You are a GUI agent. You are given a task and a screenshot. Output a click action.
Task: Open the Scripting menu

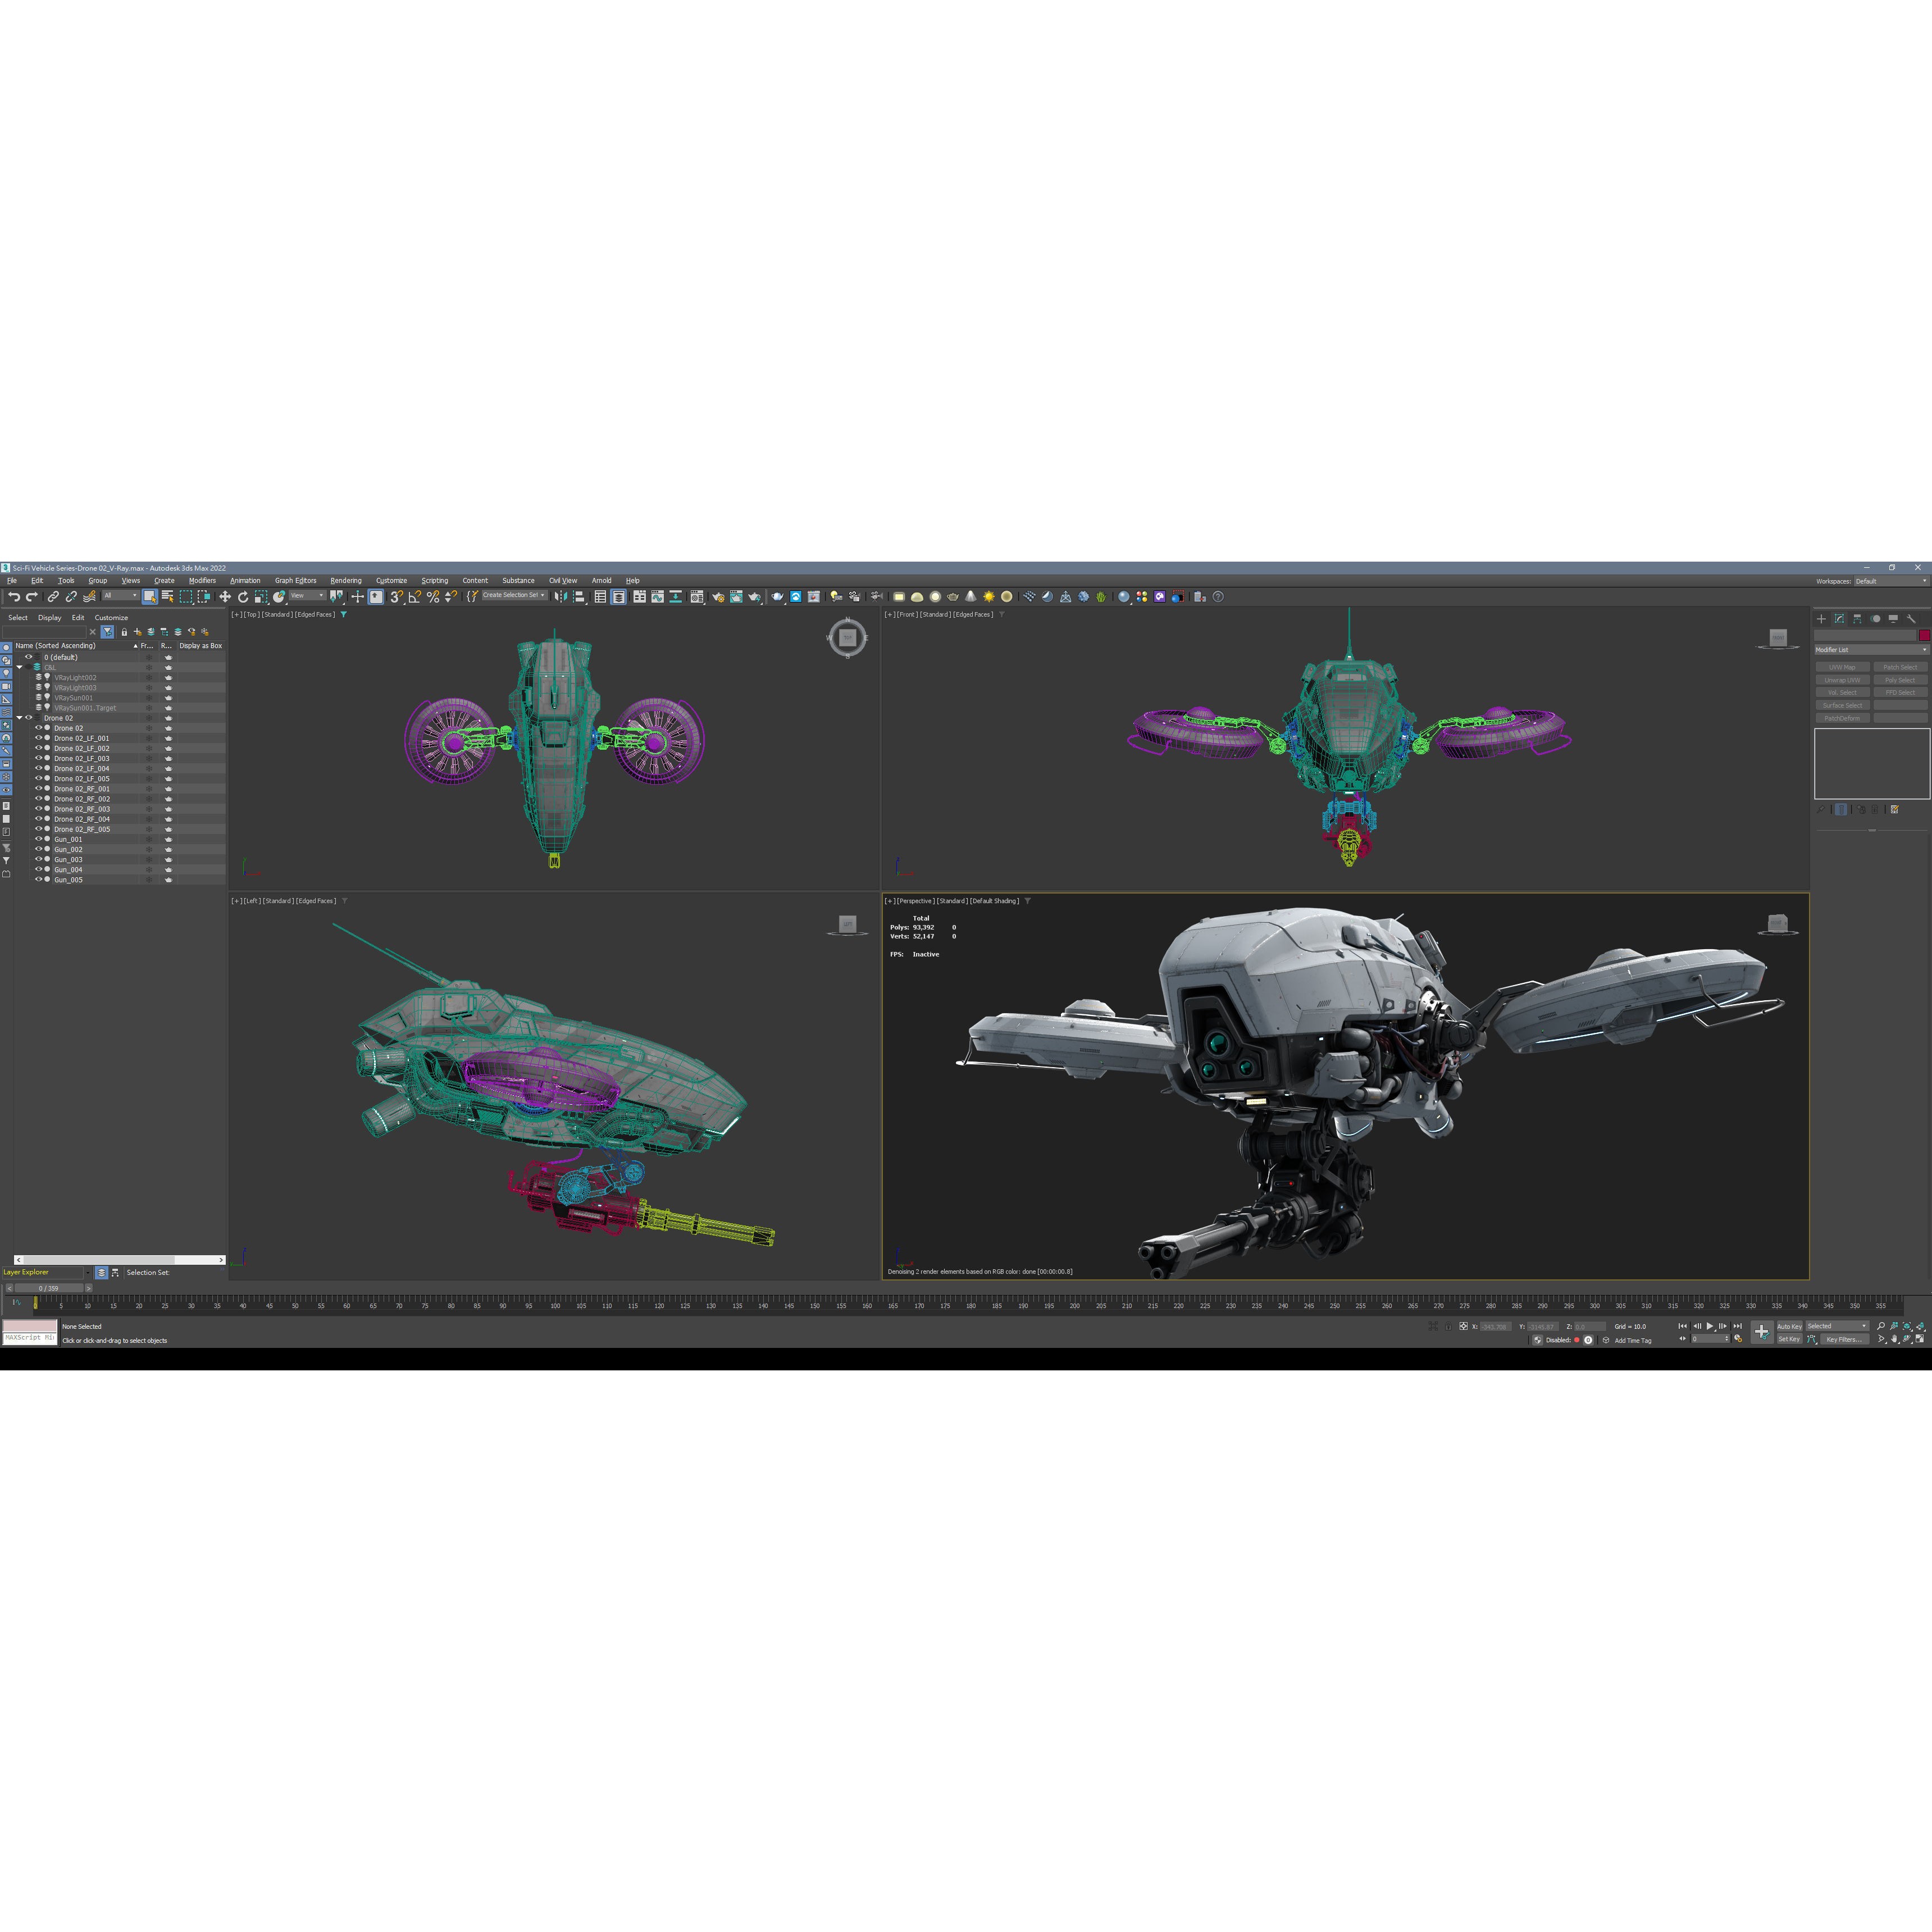coord(434,581)
